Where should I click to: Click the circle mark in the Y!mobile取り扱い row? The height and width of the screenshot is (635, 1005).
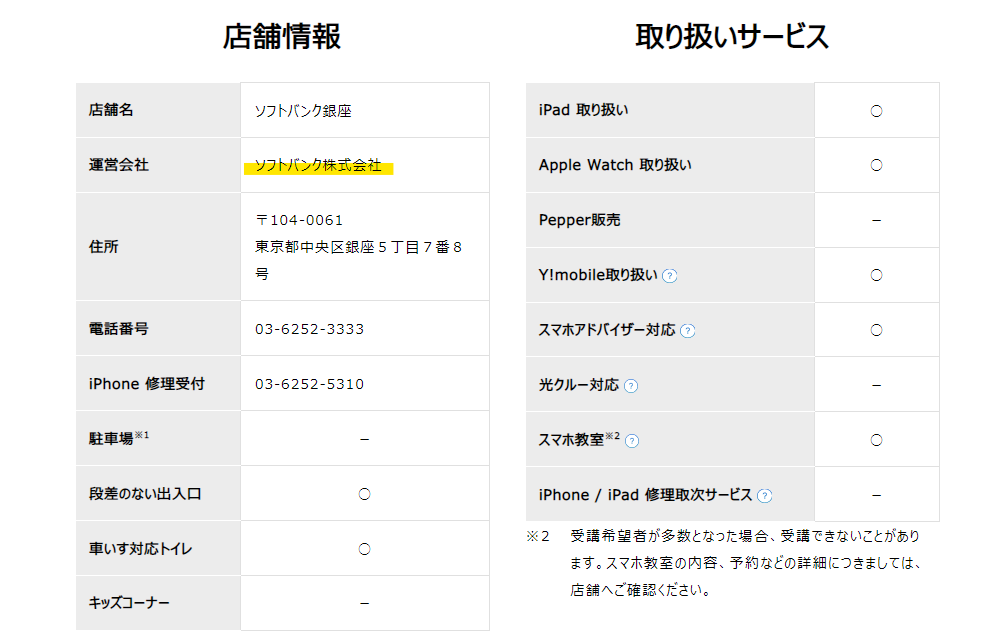tap(876, 276)
